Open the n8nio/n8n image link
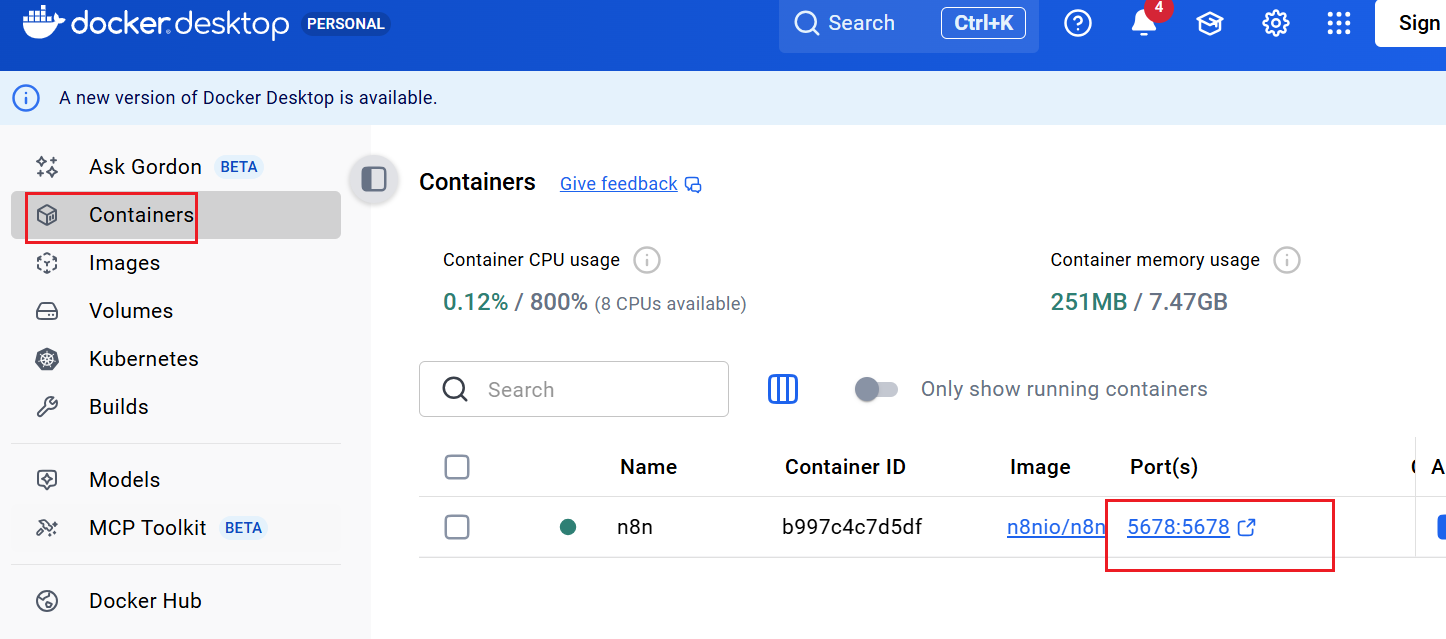The width and height of the screenshot is (1446, 639). [1056, 527]
